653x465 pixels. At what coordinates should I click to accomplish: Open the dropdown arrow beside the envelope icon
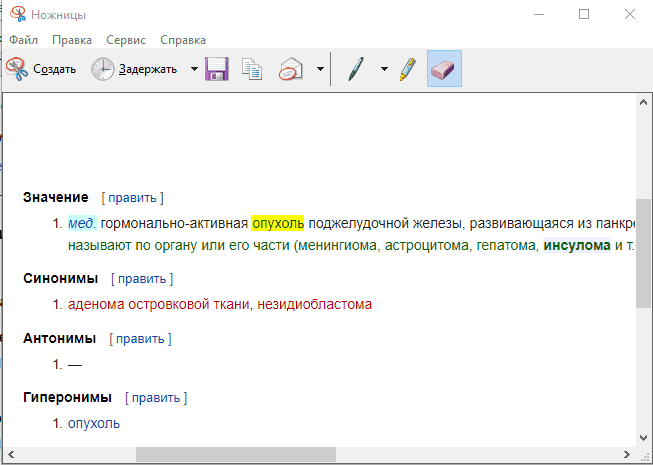pyautogui.click(x=319, y=70)
